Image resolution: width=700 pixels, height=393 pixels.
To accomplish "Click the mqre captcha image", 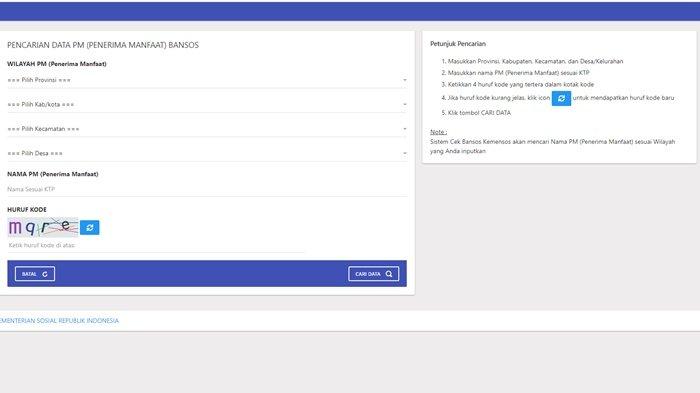I will [43, 227].
